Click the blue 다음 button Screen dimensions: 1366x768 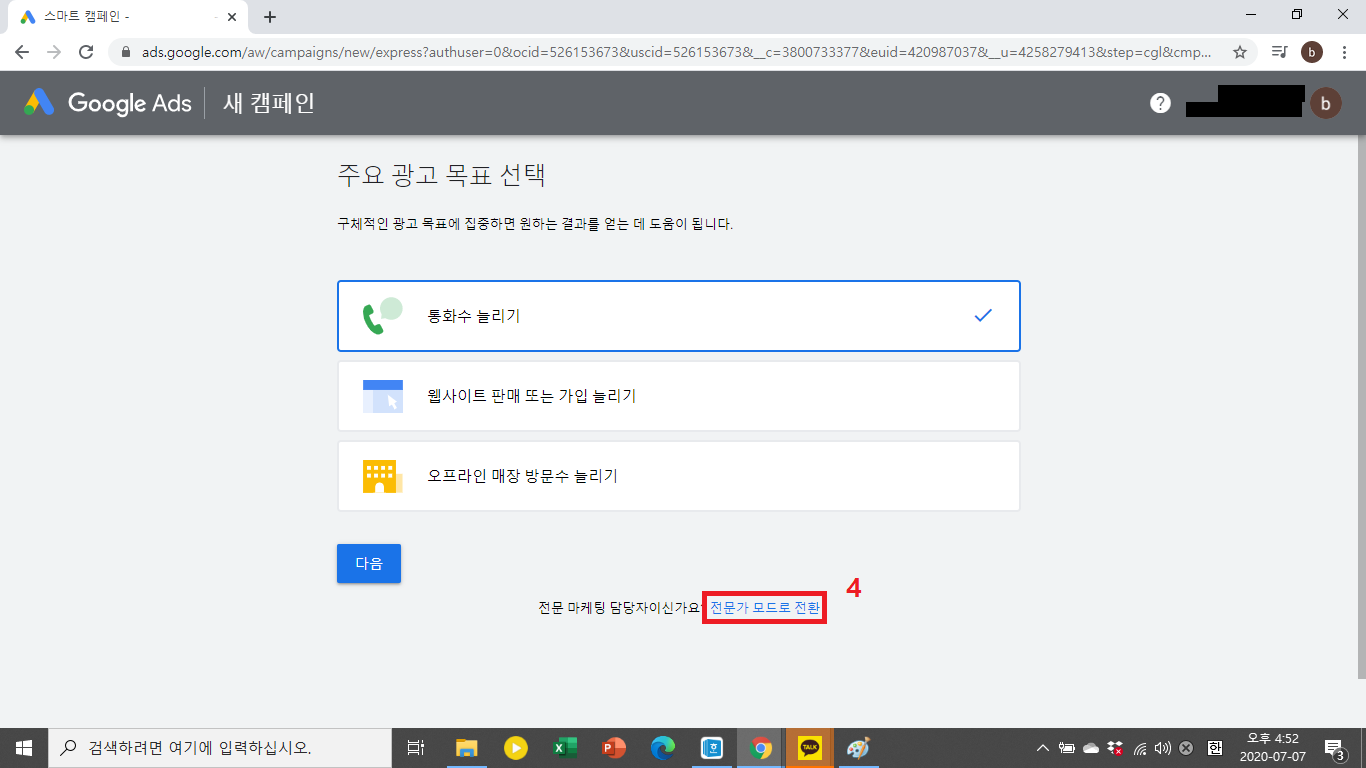(369, 563)
